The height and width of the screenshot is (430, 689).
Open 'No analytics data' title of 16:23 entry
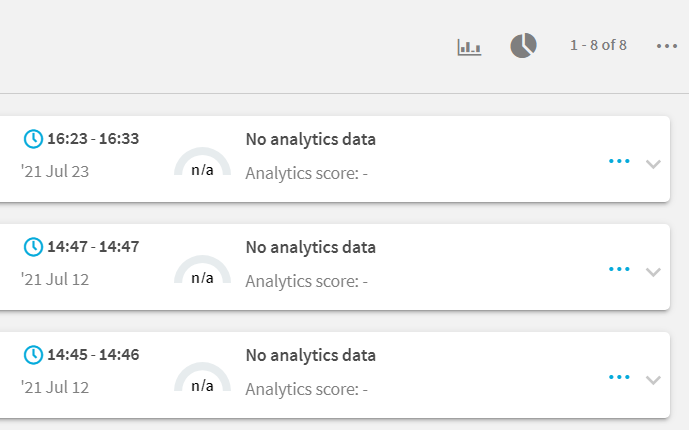pyautogui.click(x=311, y=139)
